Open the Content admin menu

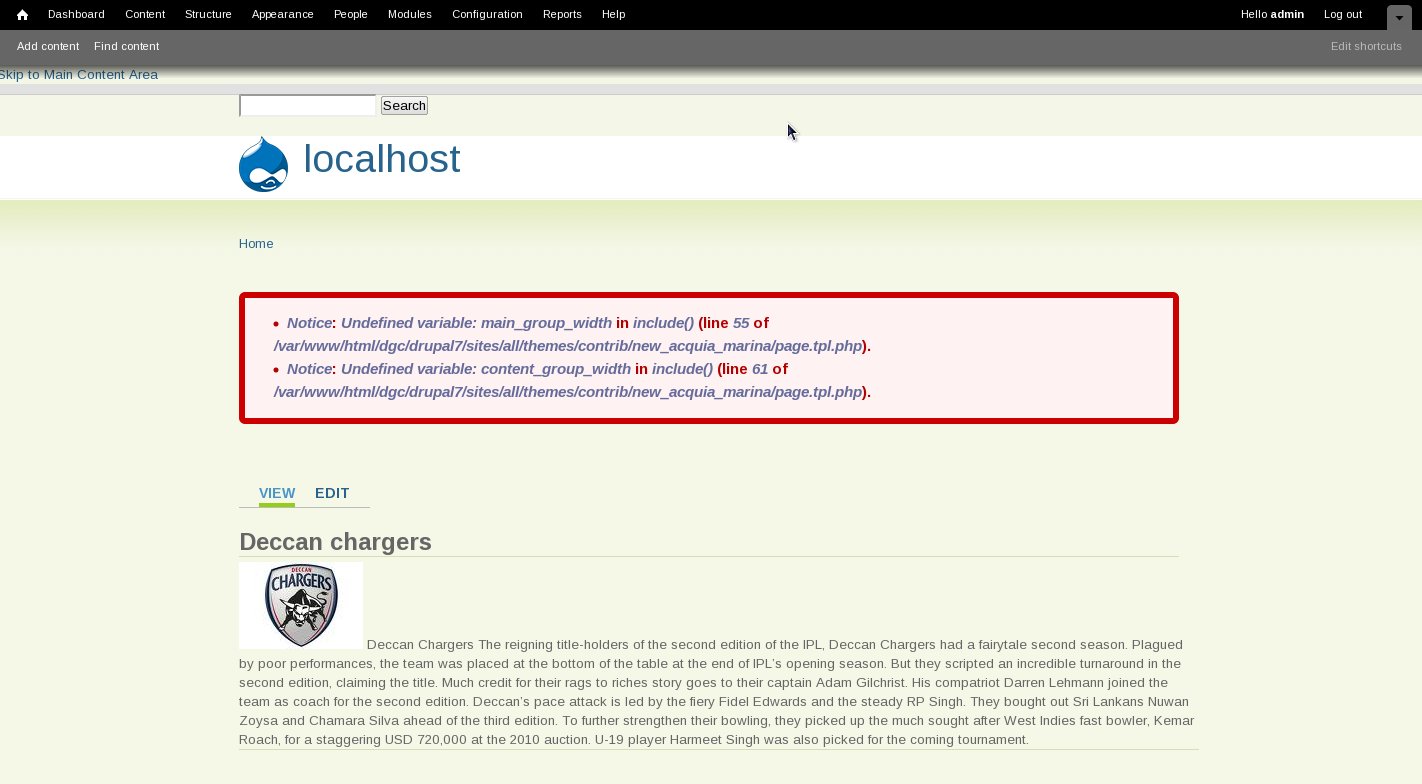tap(145, 14)
